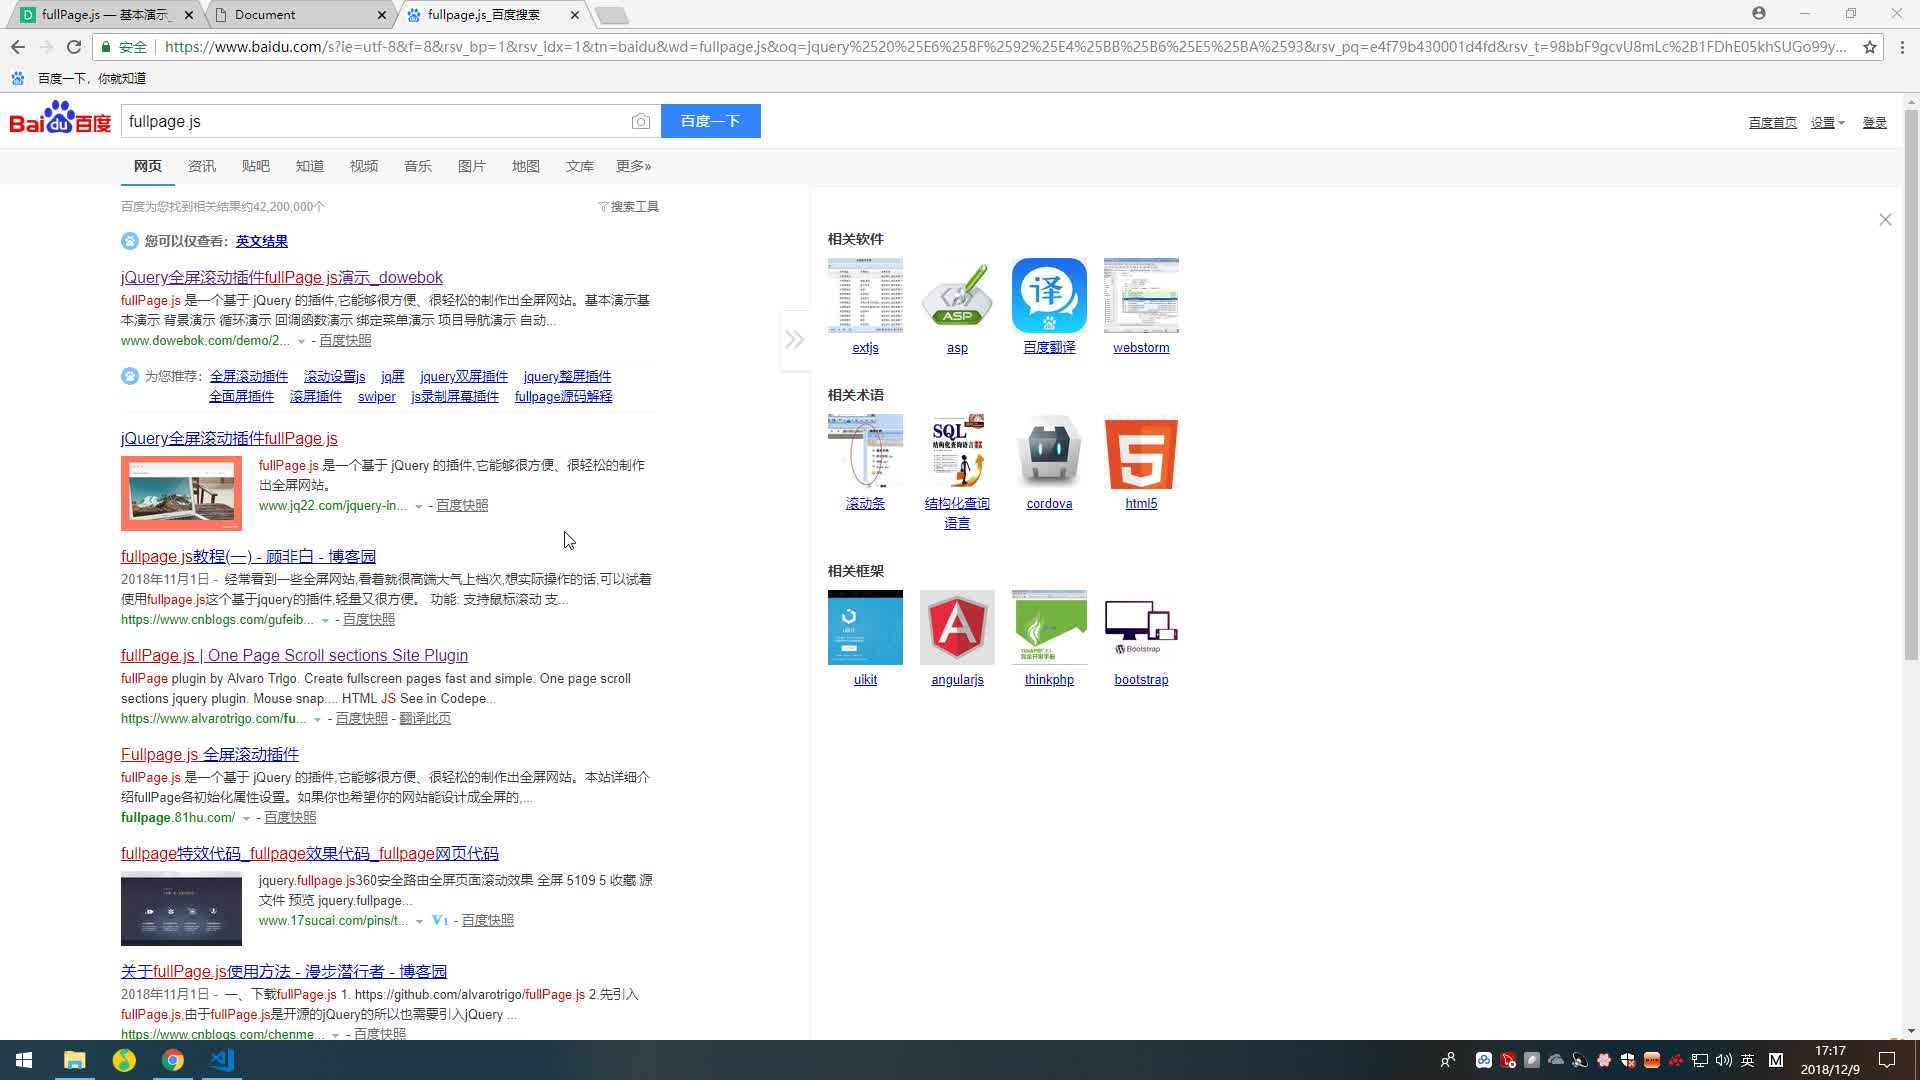Open 翻译此页 link under alvarotrigo result
Image resolution: width=1920 pixels, height=1080 pixels.
click(425, 719)
